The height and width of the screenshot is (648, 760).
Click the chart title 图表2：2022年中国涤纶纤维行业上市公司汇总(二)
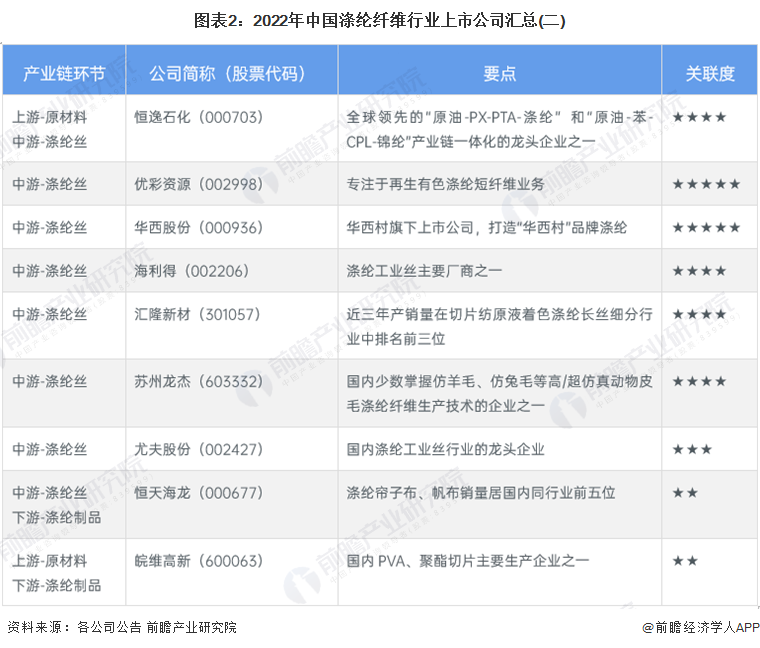(380, 21)
